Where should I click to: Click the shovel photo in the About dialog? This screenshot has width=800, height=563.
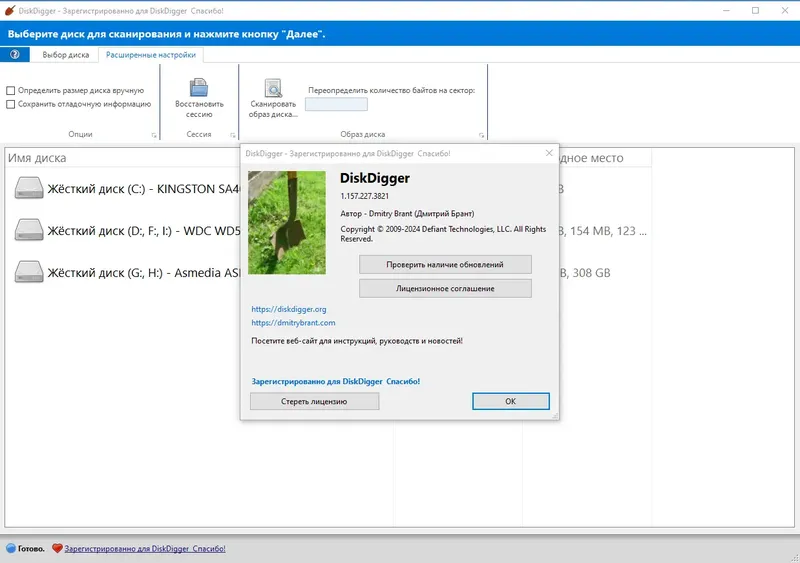tap(287, 223)
